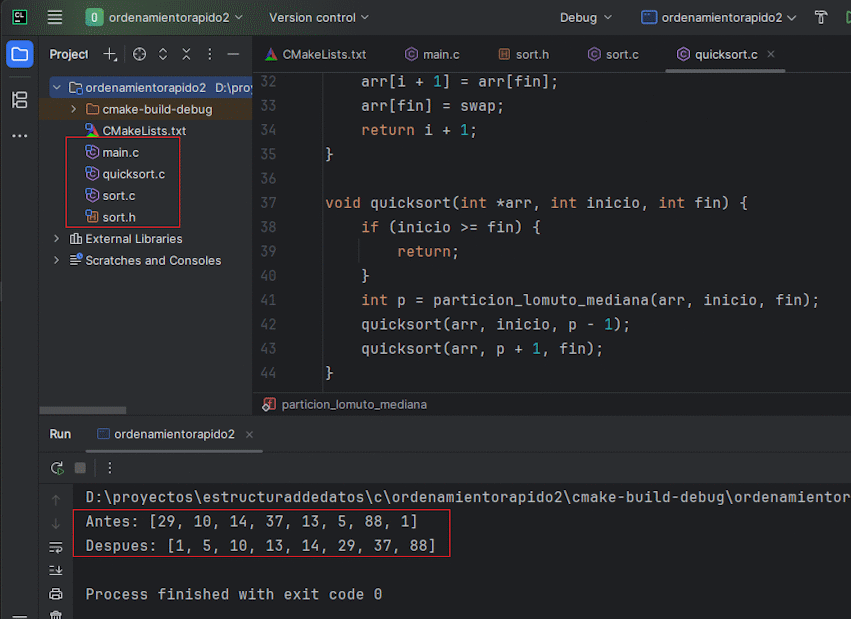Open Run console options kebab menu
The width and height of the screenshot is (851, 619).
108,467
